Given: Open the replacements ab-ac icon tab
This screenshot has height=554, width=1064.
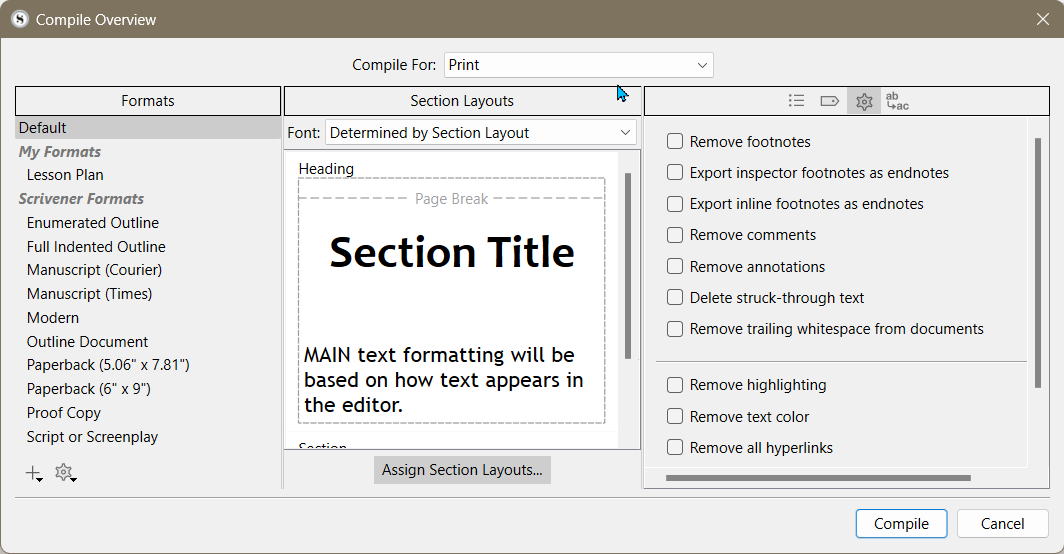Looking at the screenshot, I should (x=897, y=101).
